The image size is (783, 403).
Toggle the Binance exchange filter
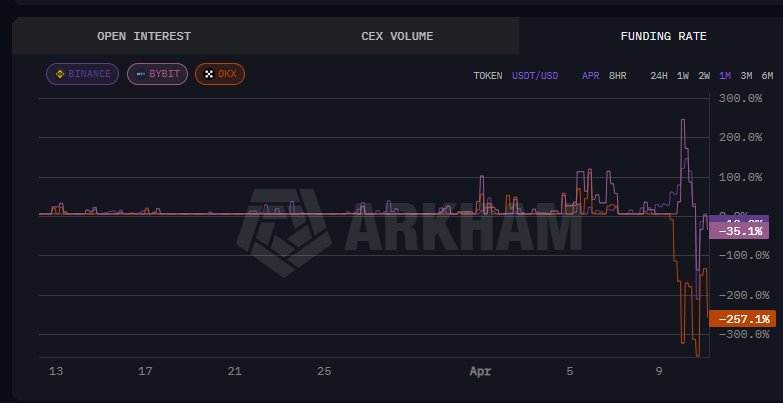click(x=82, y=74)
